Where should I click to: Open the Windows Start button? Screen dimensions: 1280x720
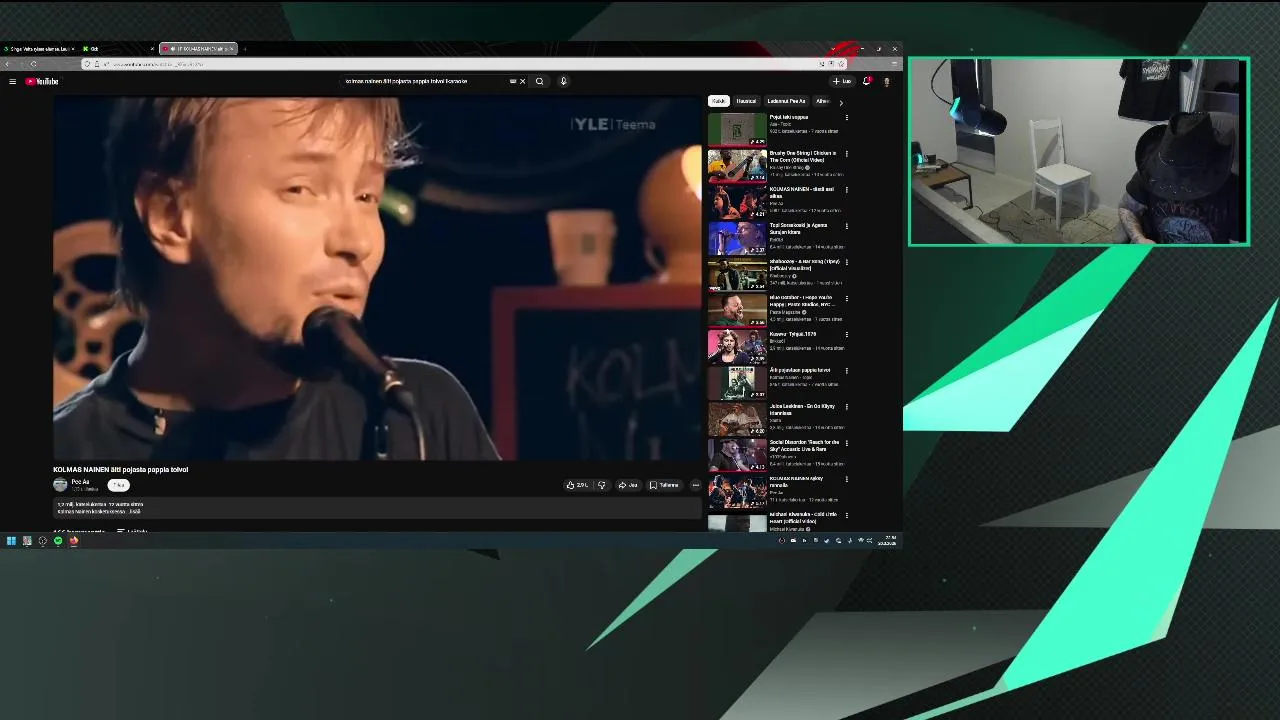point(11,541)
